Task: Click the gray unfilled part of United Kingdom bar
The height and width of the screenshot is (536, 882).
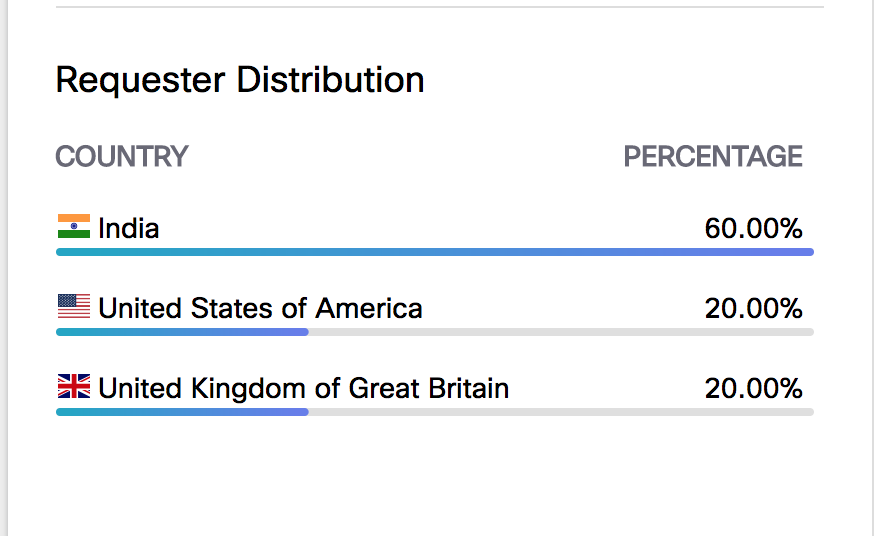Action: (560, 412)
